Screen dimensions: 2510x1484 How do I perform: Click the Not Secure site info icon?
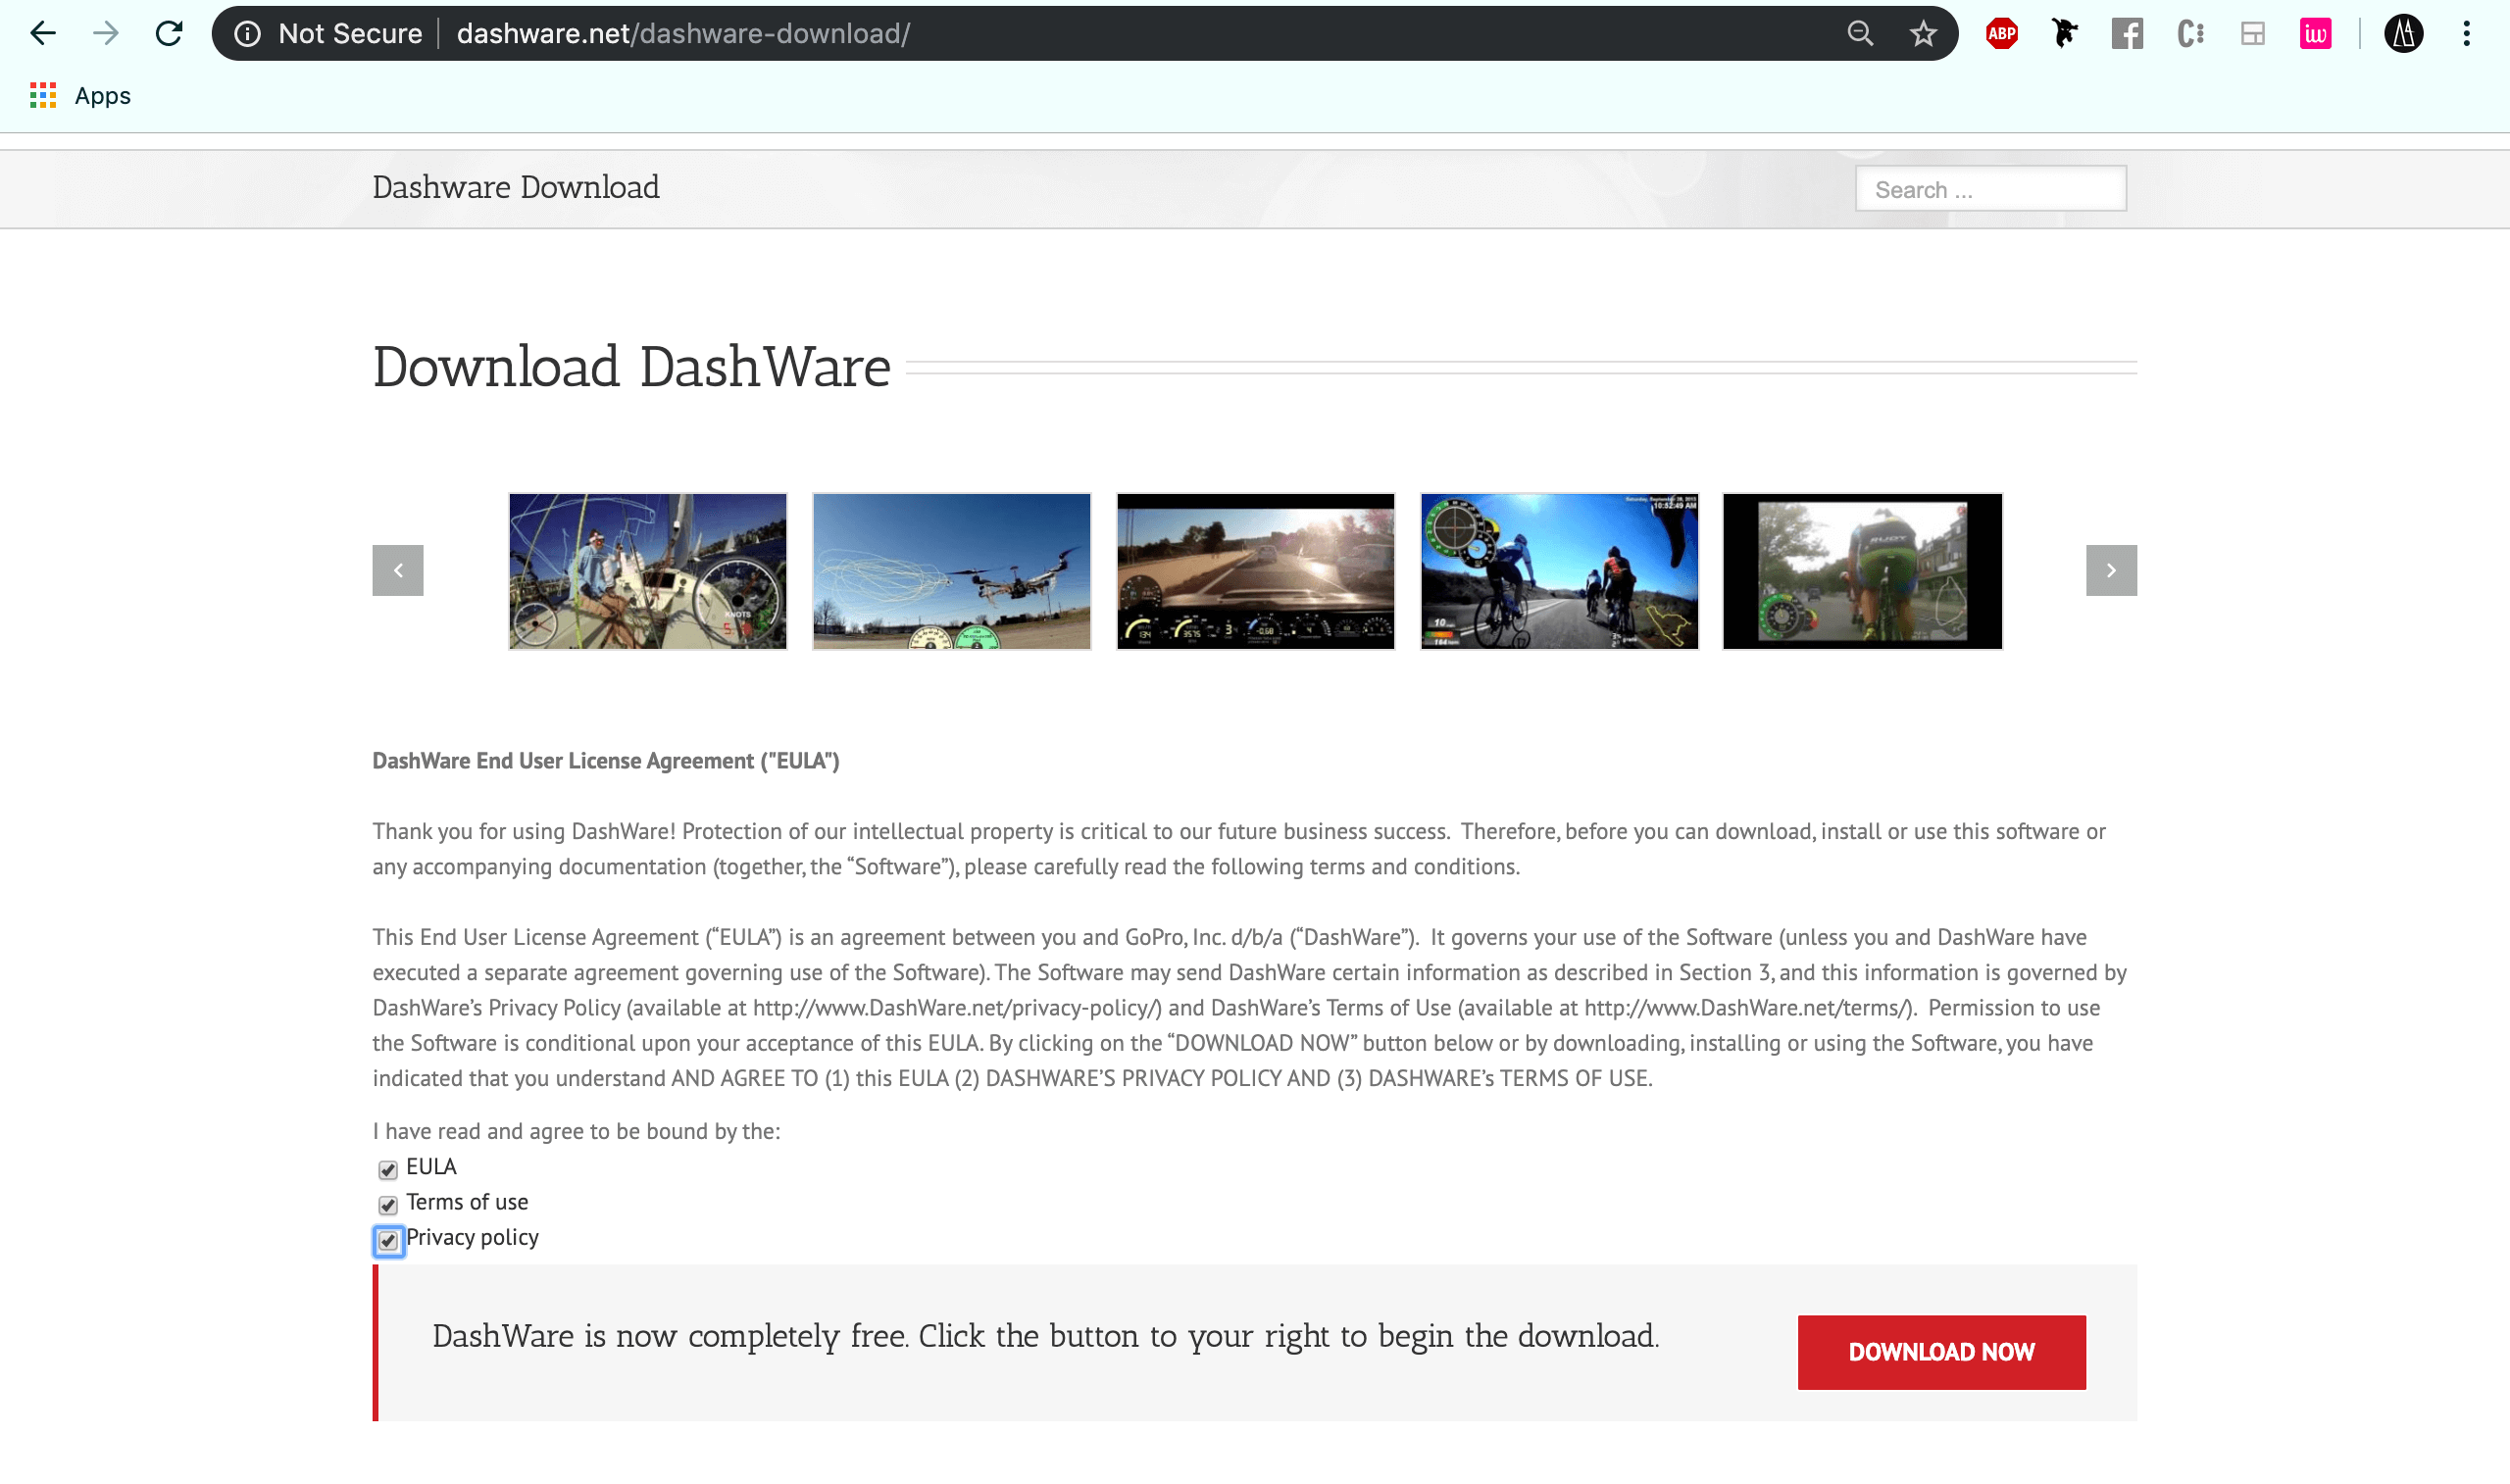pos(248,33)
